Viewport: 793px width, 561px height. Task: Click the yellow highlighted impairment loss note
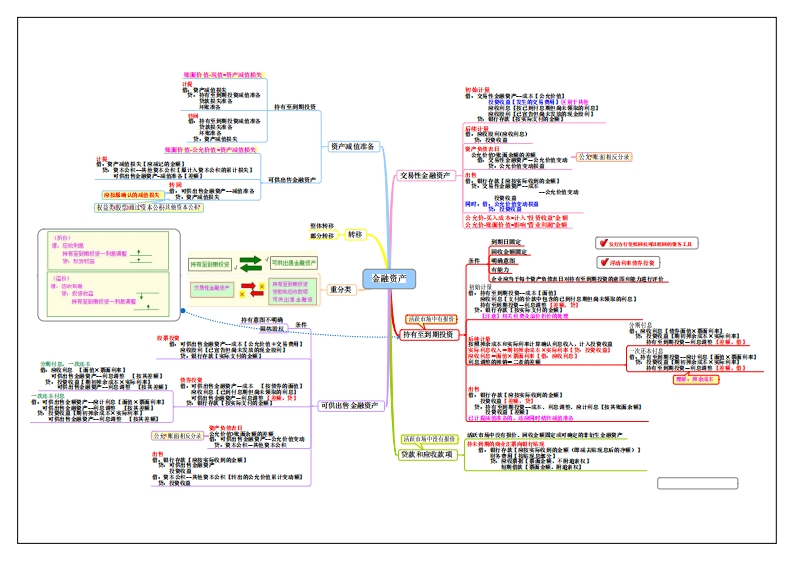(134, 195)
